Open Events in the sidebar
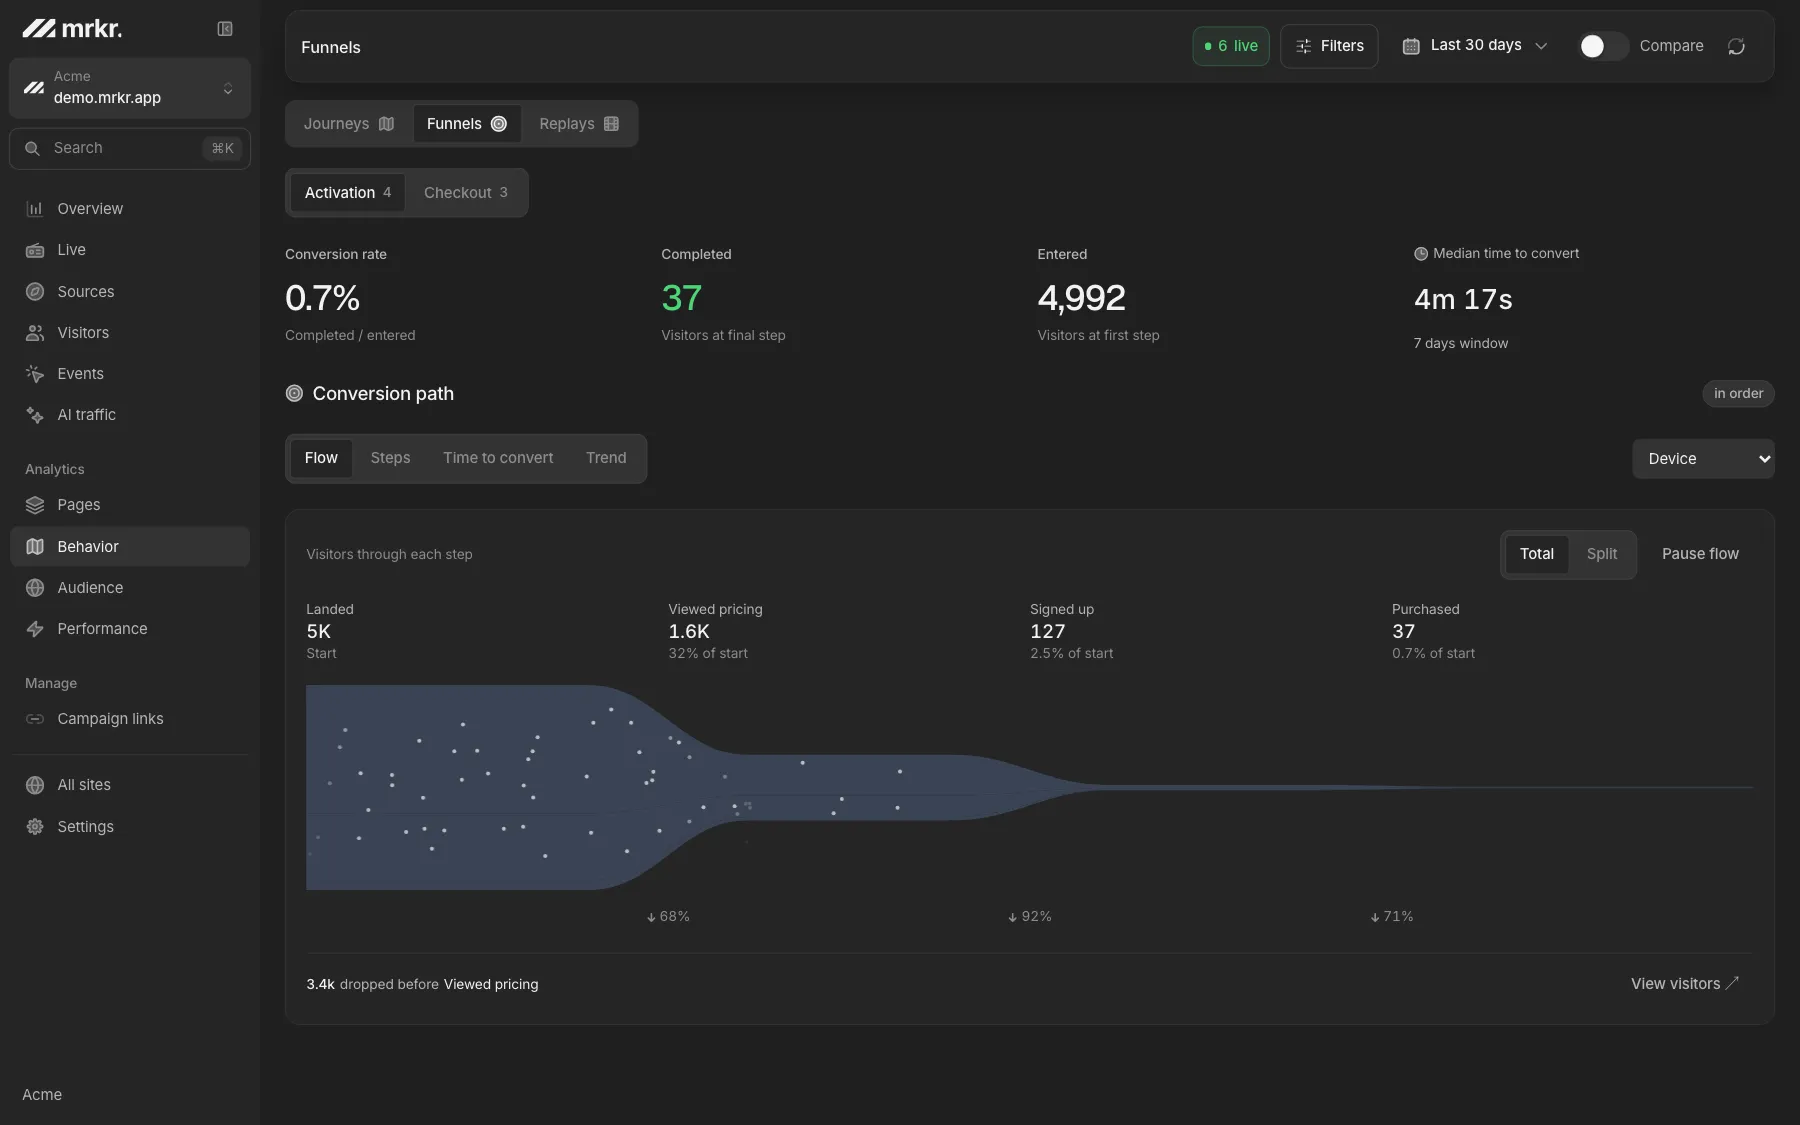This screenshot has height=1125, width=1800. 130,374
